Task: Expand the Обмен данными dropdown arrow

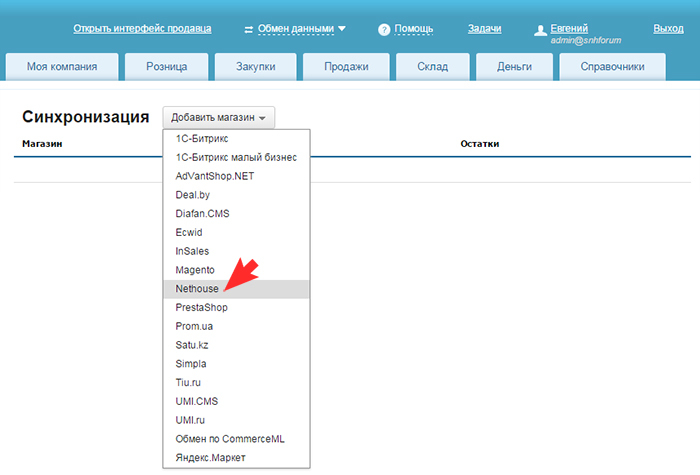Action: coord(342,29)
